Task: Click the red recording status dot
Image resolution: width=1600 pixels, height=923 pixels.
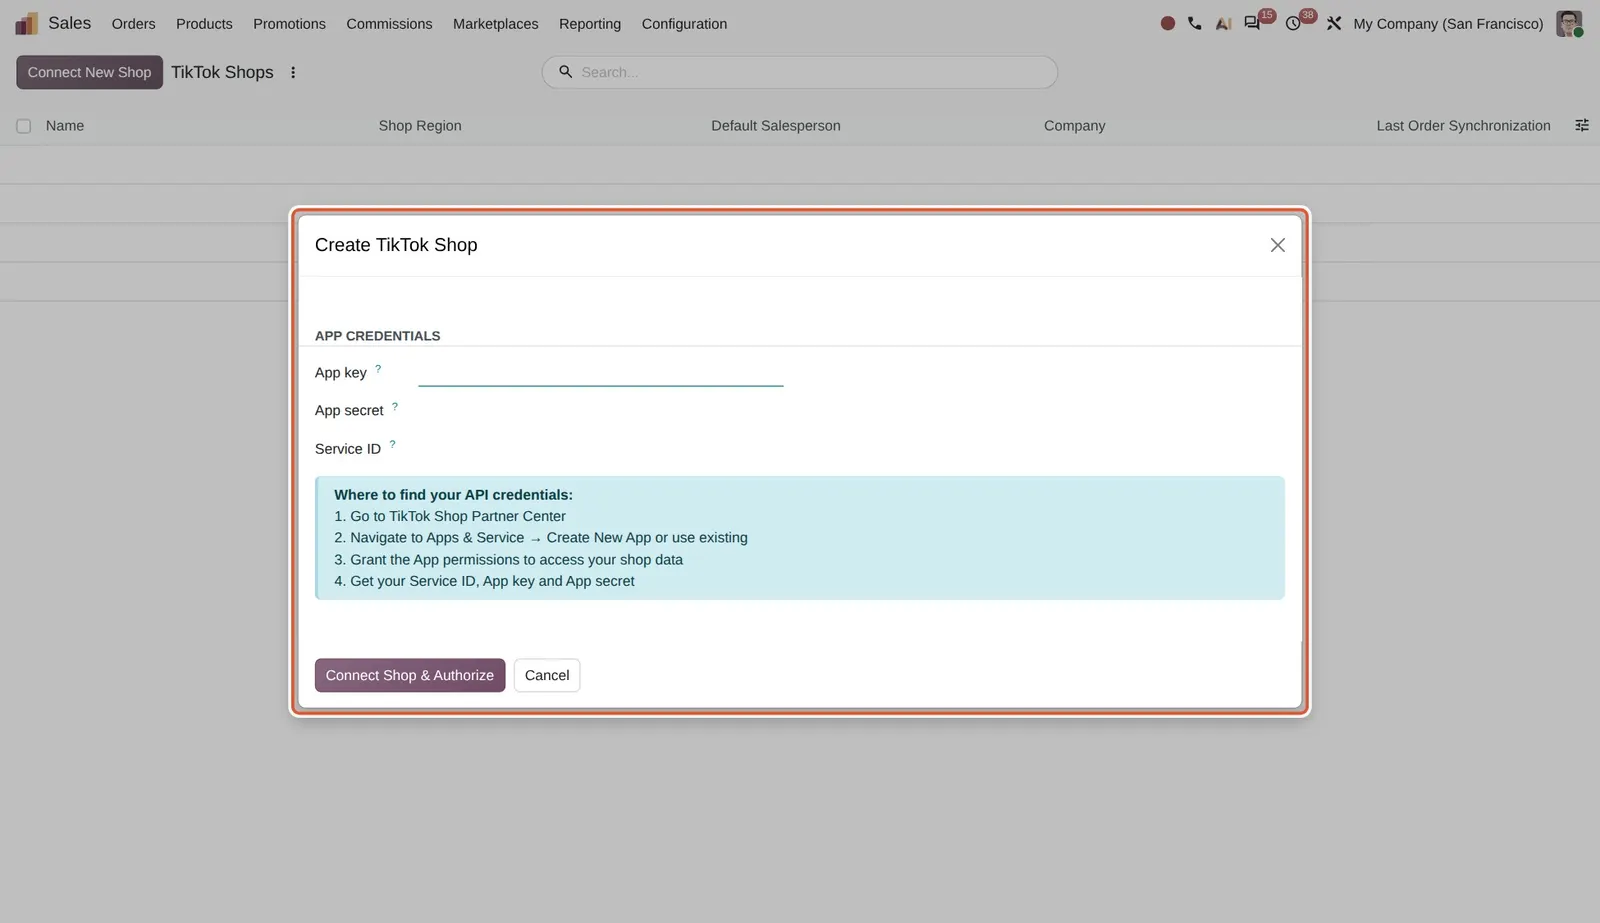Action: coord(1167,23)
